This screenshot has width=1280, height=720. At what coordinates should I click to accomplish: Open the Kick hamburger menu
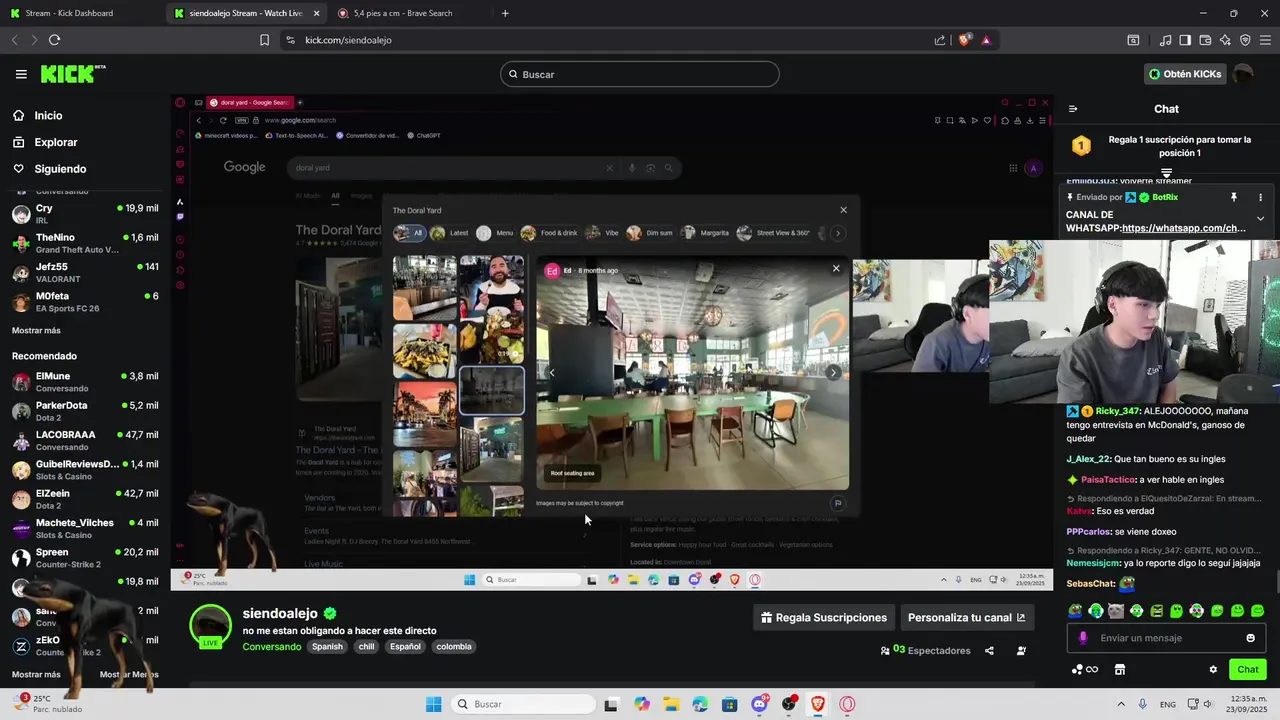[21, 74]
